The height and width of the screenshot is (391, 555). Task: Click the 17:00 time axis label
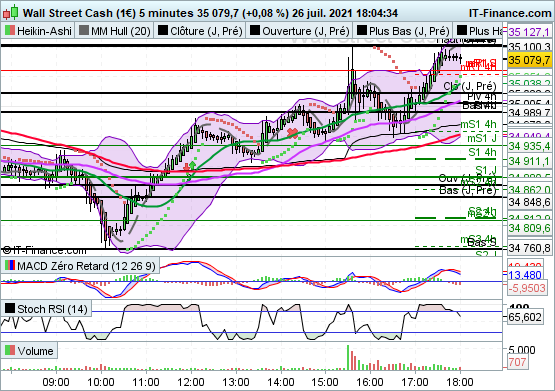[x=415, y=383]
